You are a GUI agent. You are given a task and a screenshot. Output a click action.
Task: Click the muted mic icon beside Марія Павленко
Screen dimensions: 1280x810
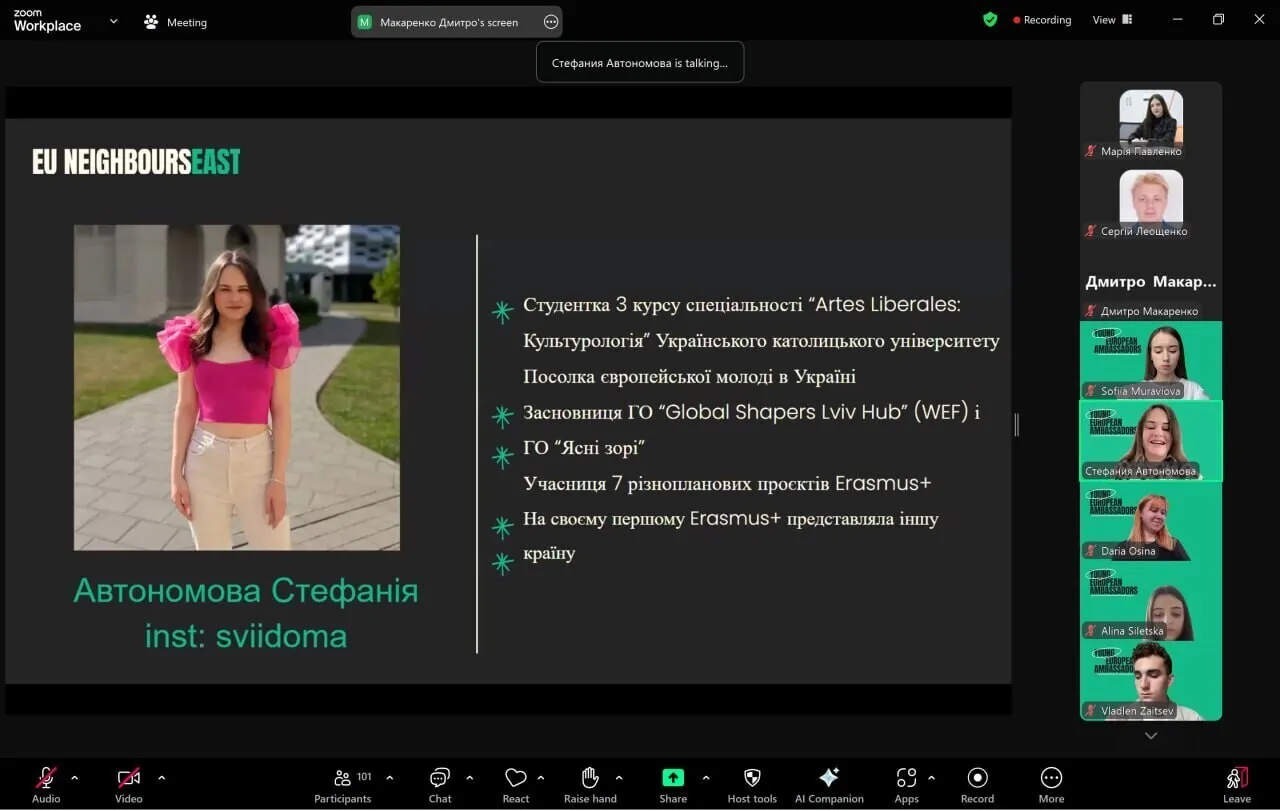(x=1091, y=151)
